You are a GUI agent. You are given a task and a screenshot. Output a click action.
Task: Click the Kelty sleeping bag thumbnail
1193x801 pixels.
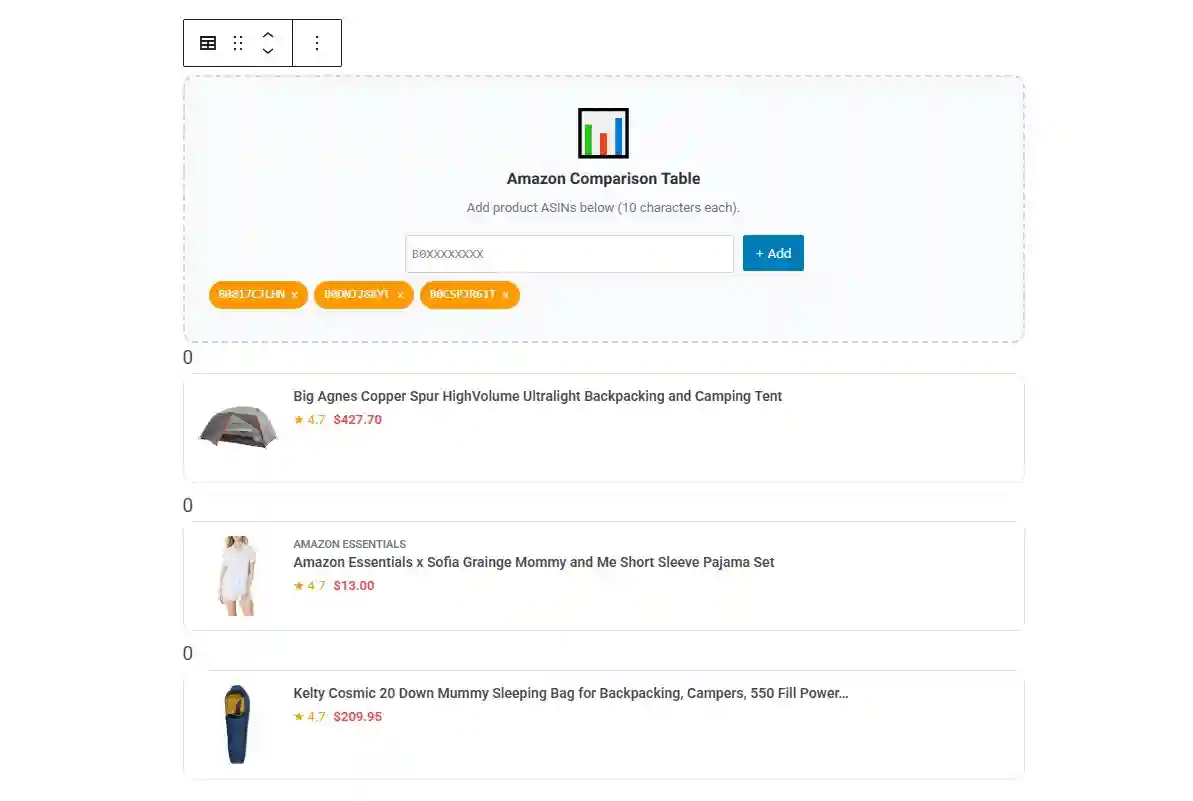click(237, 724)
